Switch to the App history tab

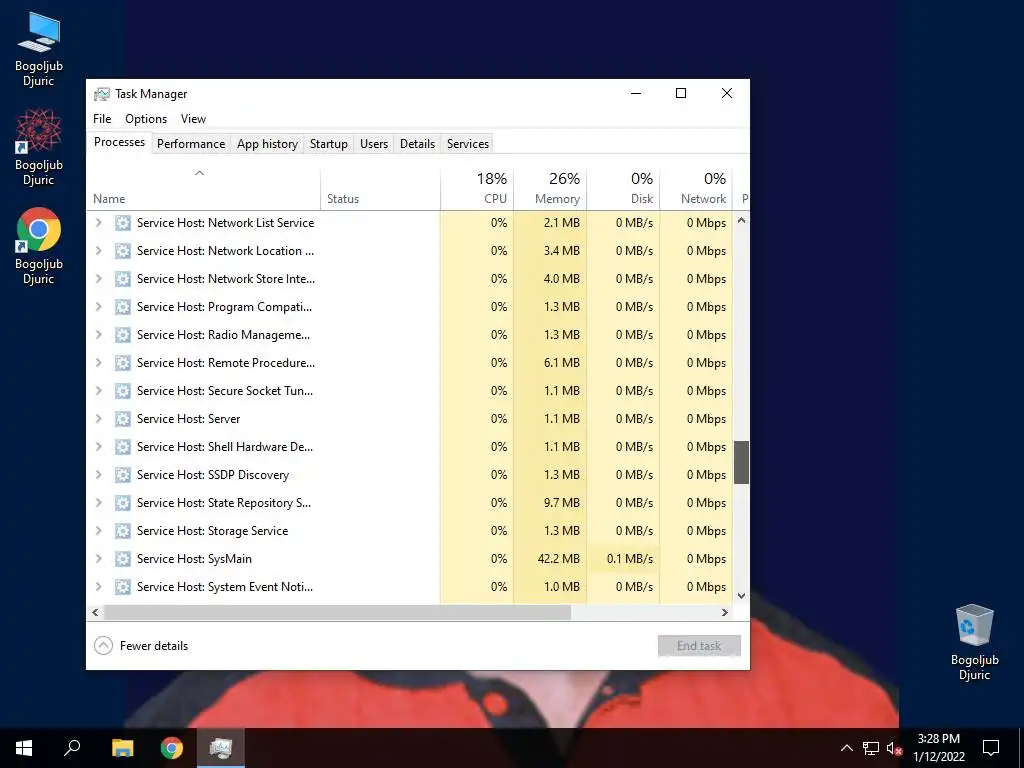pos(267,144)
